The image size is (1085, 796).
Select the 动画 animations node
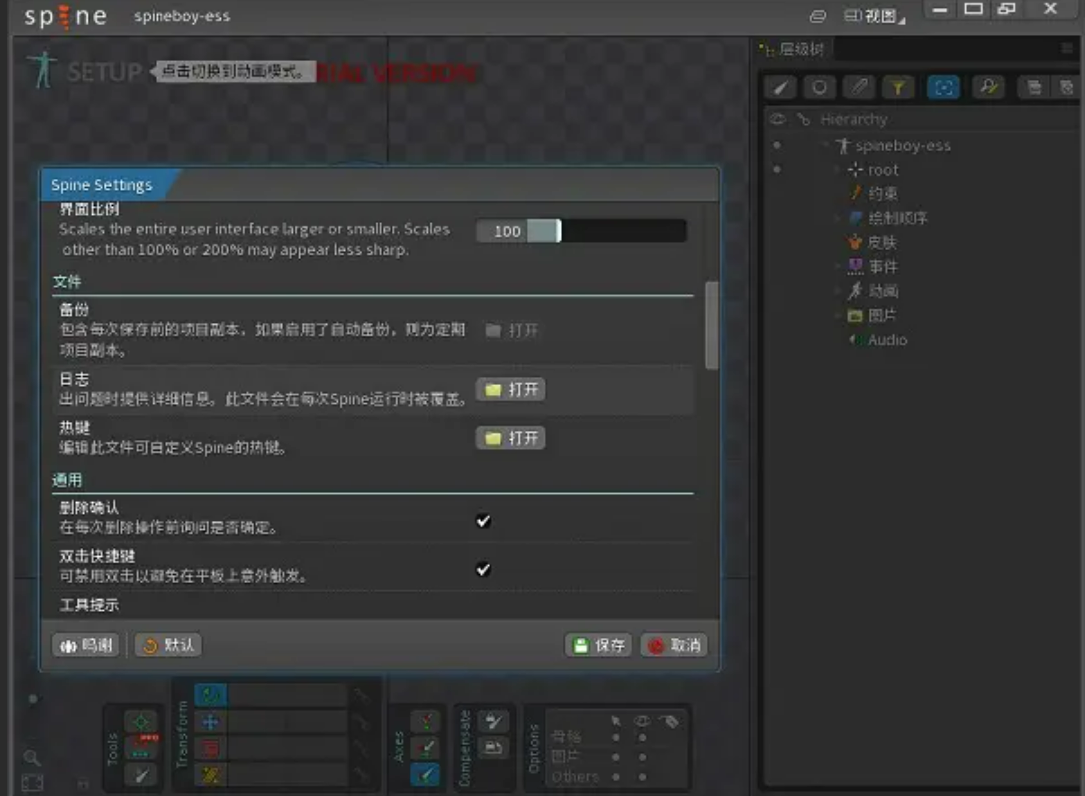click(x=883, y=291)
